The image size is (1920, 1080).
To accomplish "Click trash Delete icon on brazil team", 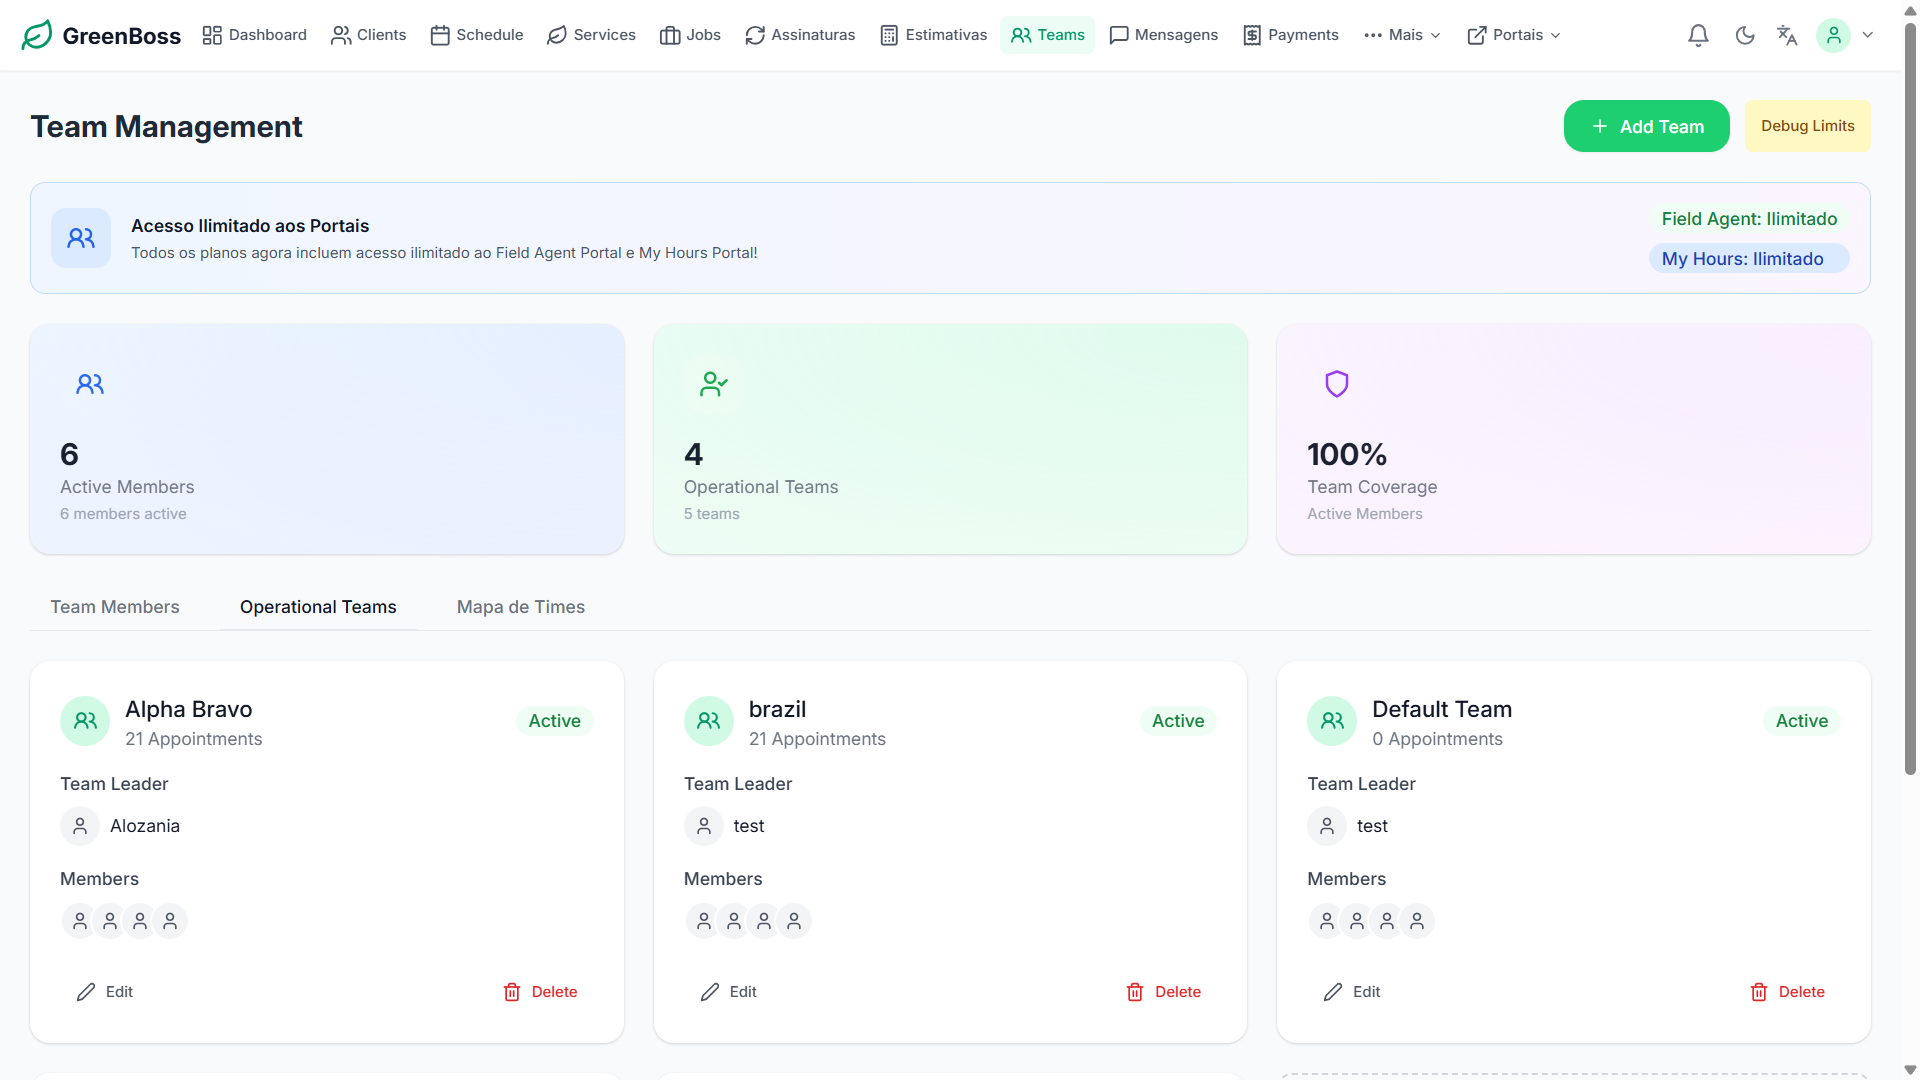I will (1135, 992).
